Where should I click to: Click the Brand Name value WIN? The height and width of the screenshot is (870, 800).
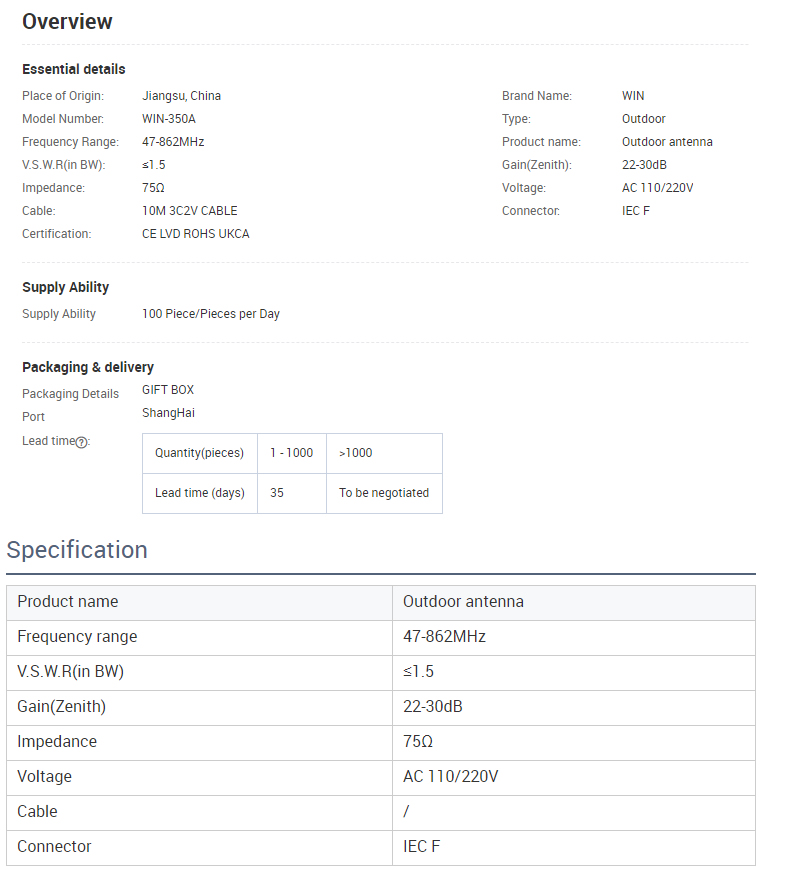pyautogui.click(x=633, y=96)
